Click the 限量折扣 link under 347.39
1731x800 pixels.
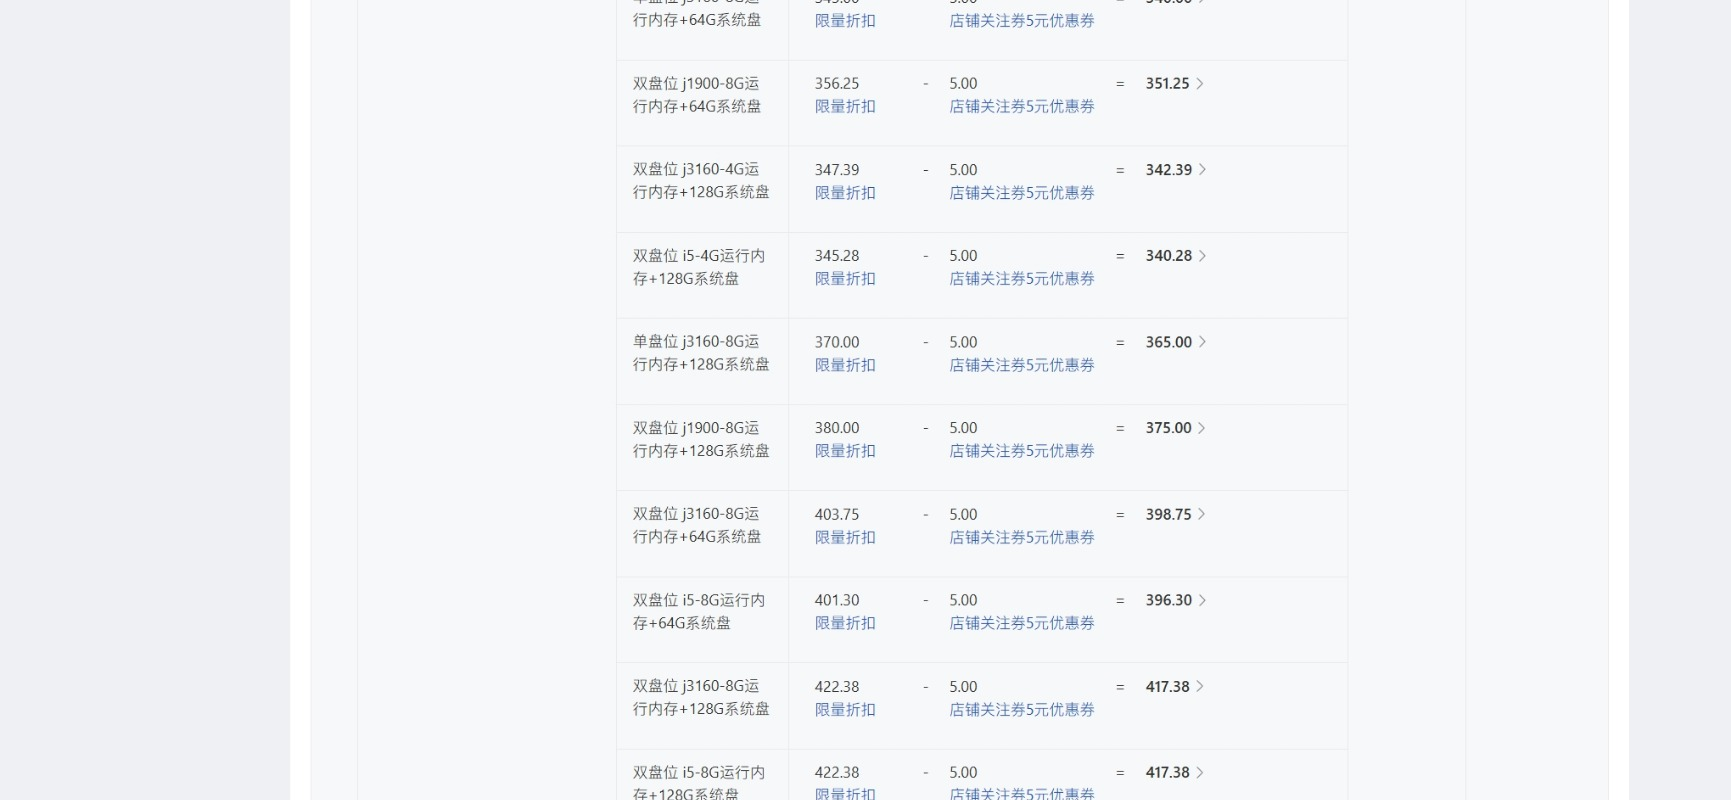pyautogui.click(x=845, y=192)
